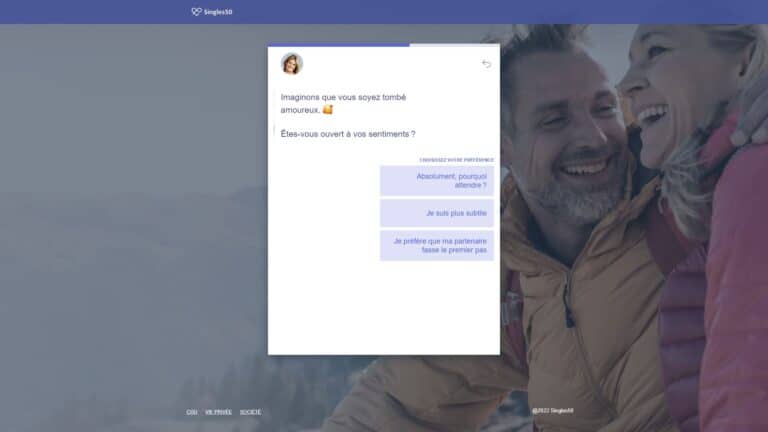Click the text "Êtes-vous ouvert à vos sentiments ?"
Image resolution: width=768 pixels, height=432 pixels.
coord(348,134)
